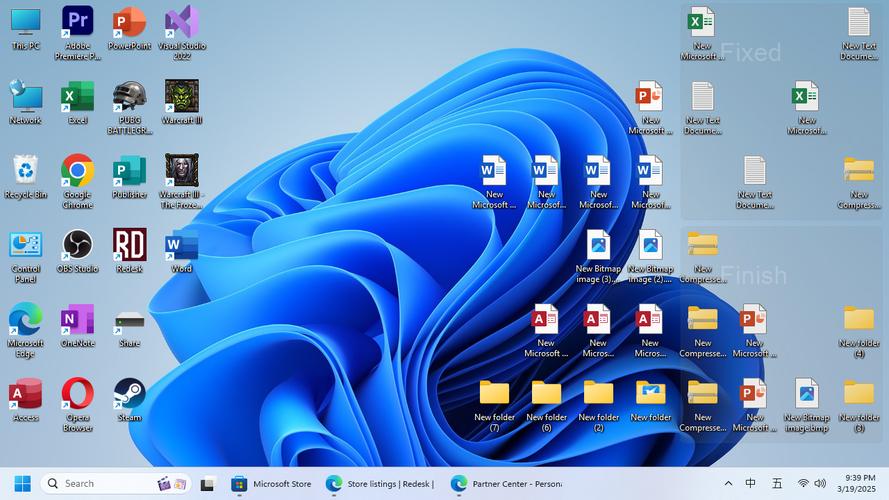The image size is (889, 500).
Task: Launch Google Chrome shortcut
Action: click(78, 181)
